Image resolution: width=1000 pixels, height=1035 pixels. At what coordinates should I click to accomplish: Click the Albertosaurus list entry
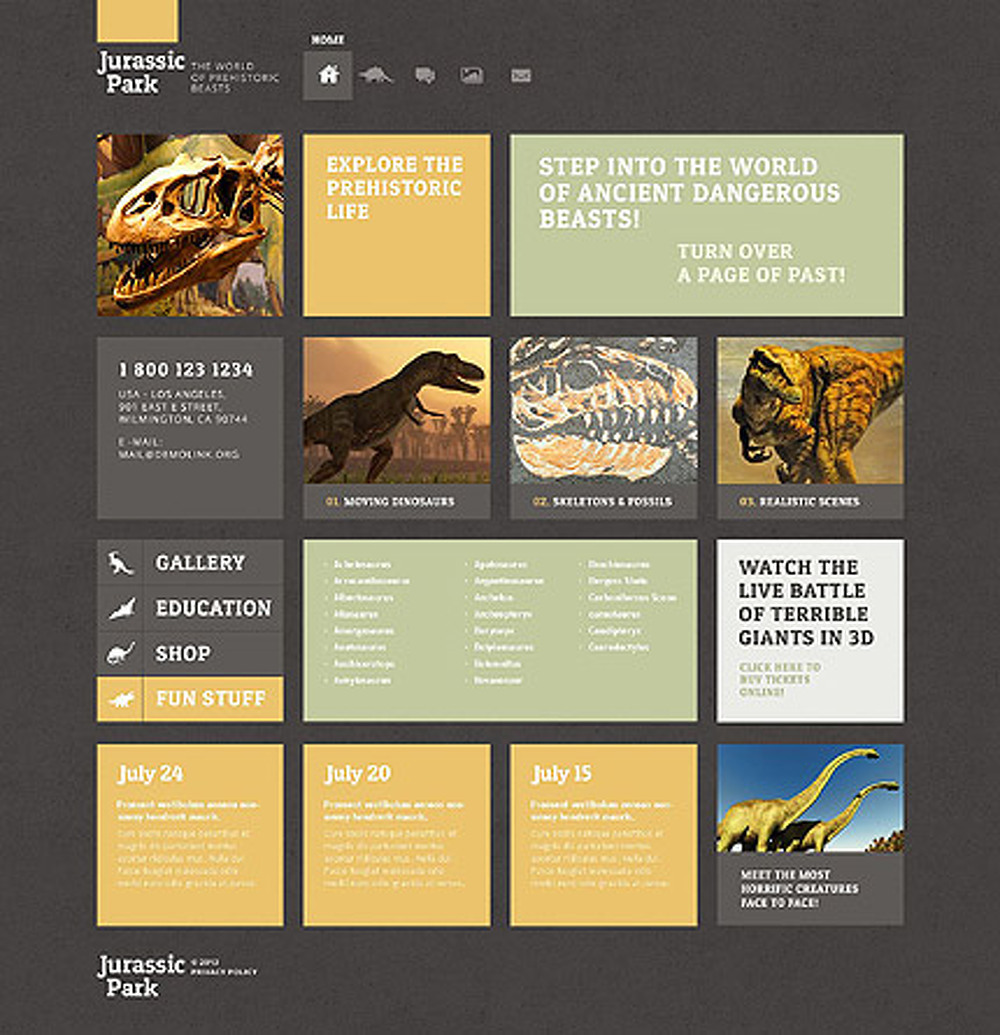[x=363, y=597]
